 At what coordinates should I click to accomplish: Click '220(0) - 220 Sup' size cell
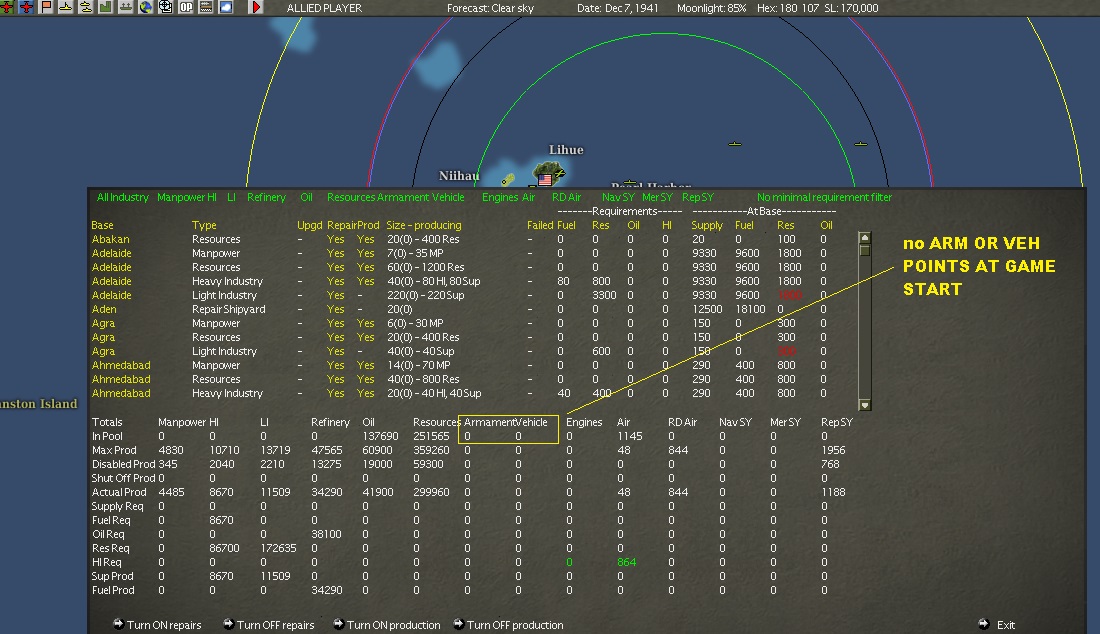coord(426,295)
